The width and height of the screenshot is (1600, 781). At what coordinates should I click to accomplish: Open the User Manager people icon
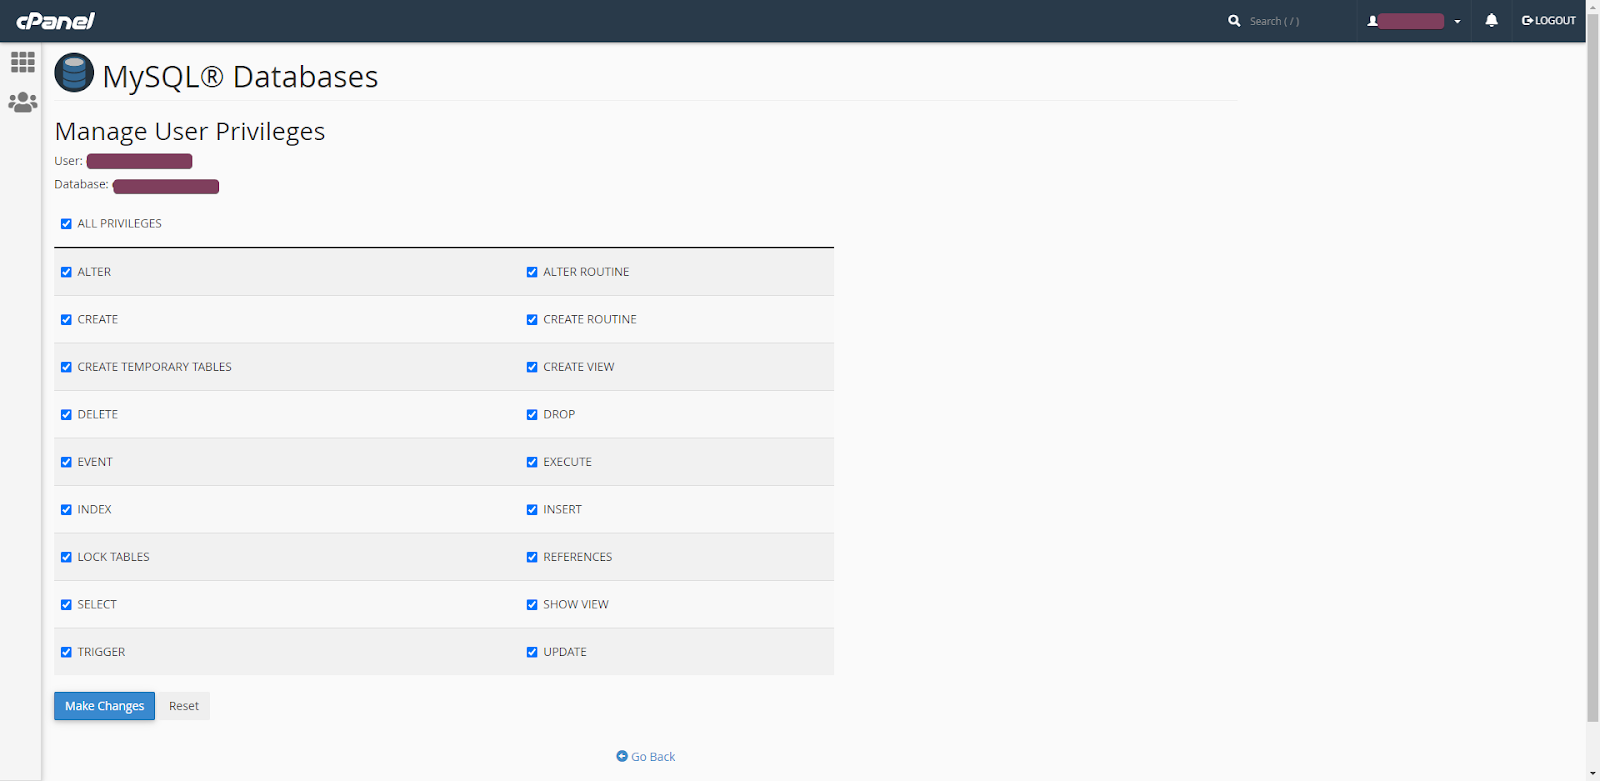tap(23, 102)
